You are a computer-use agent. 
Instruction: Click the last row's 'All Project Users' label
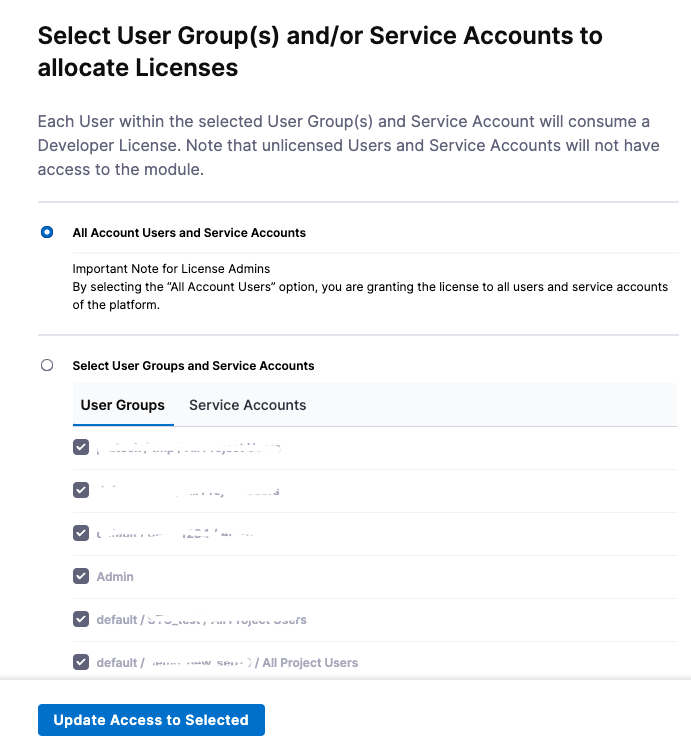pos(310,663)
